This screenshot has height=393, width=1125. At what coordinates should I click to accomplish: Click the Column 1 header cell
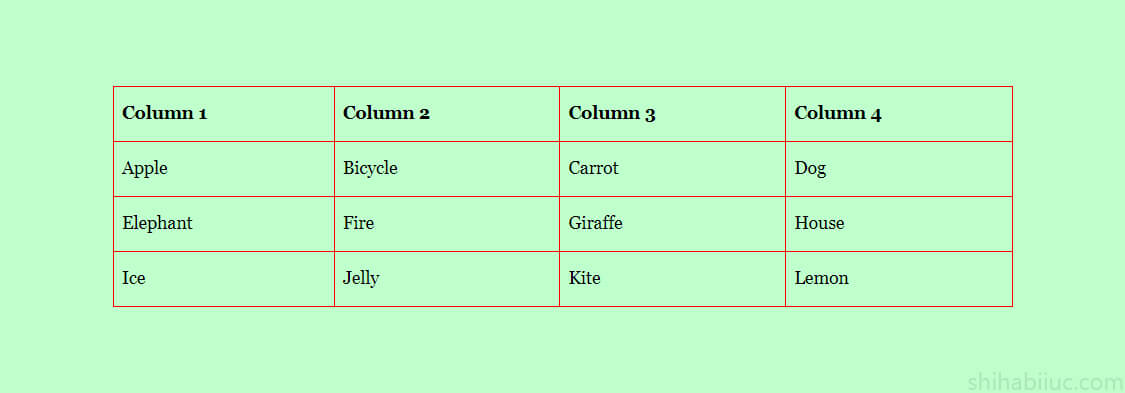click(224, 114)
